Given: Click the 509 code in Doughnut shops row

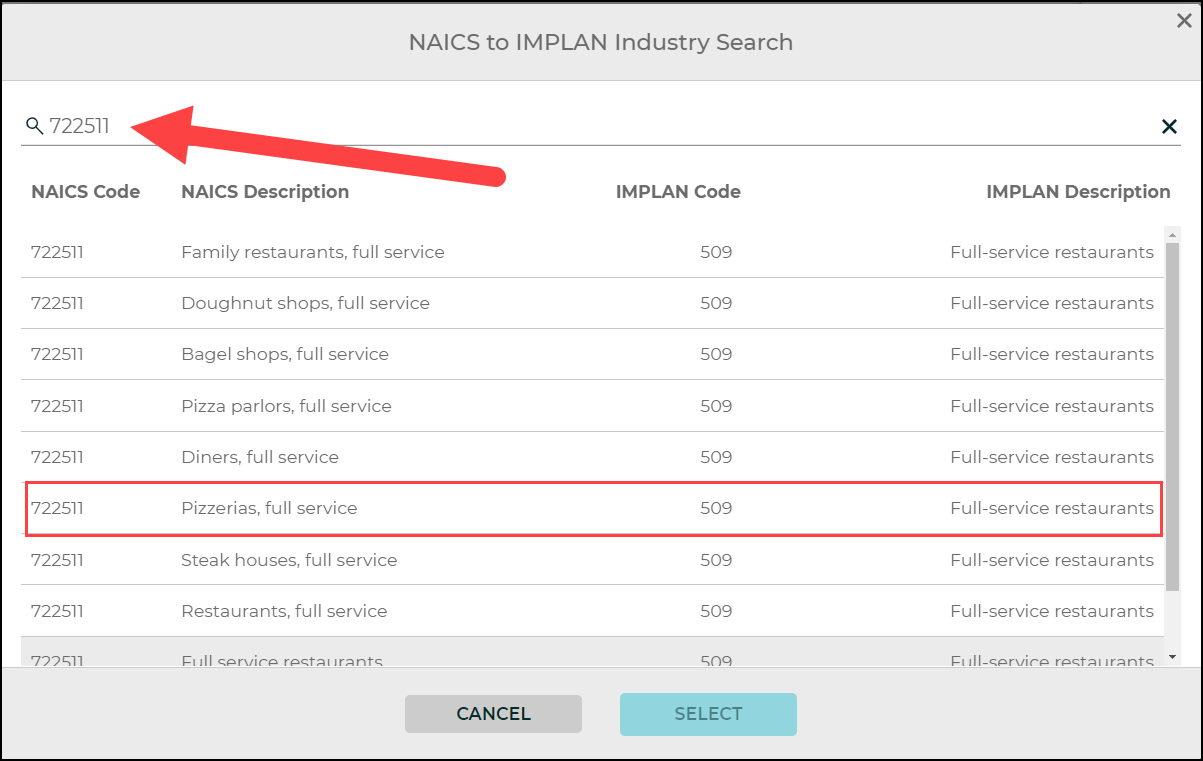Looking at the screenshot, I should tap(716, 303).
